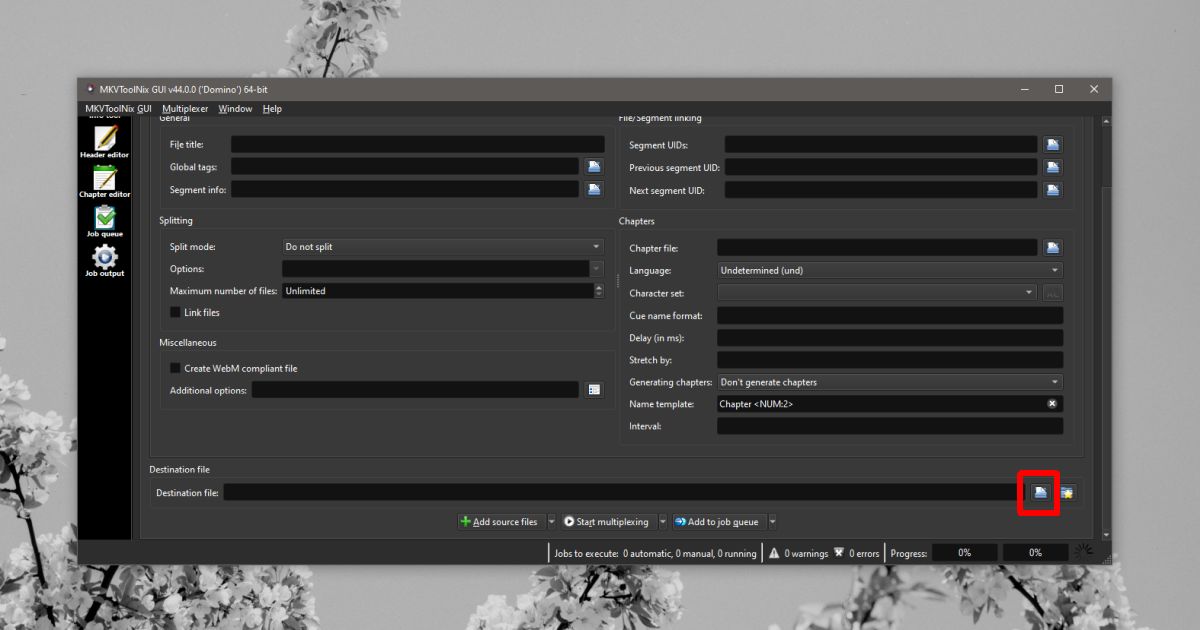This screenshot has height=630, width=1200.
Task: Increase Maximum number of files value
Action: click(x=597, y=287)
